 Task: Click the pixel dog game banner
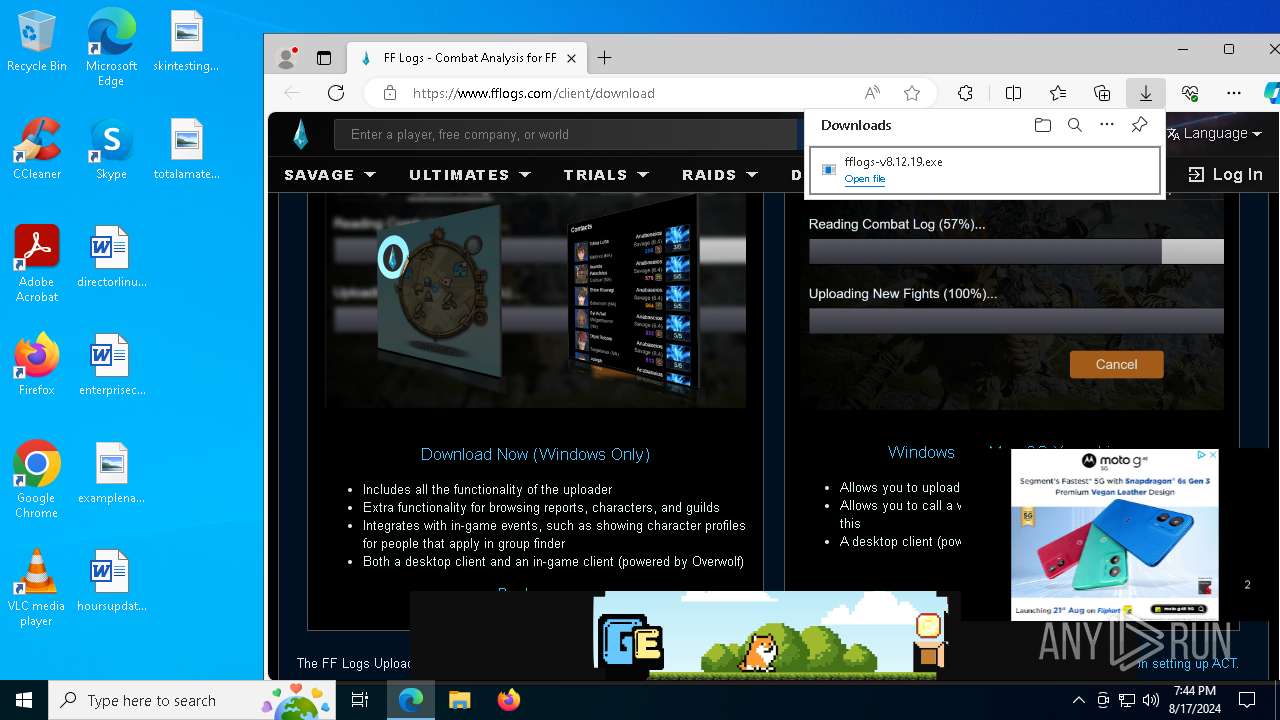point(770,636)
